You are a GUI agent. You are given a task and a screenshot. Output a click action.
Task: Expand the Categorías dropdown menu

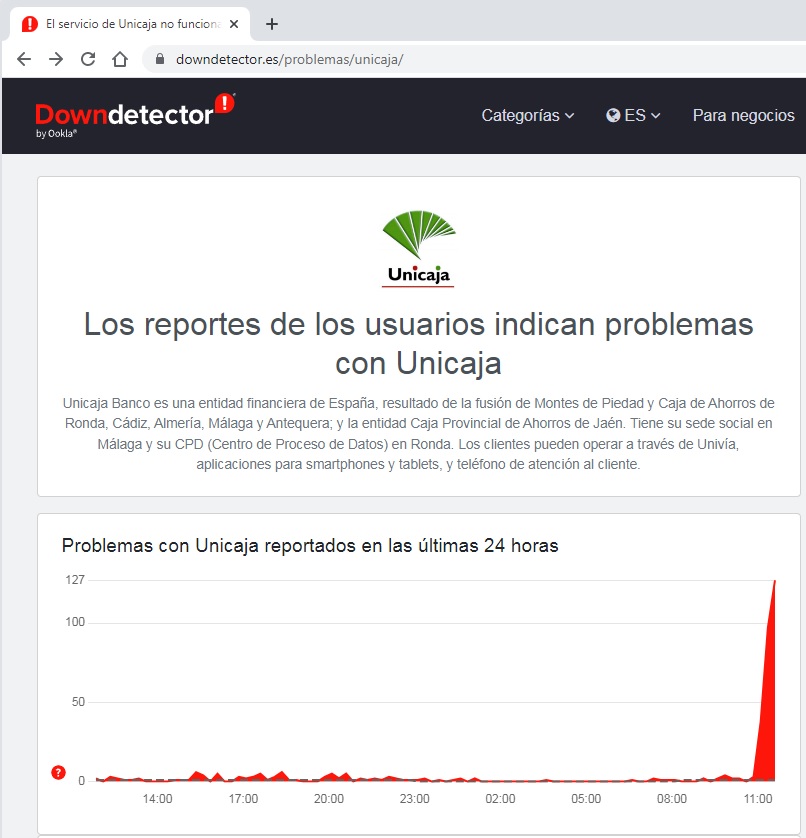tap(528, 115)
